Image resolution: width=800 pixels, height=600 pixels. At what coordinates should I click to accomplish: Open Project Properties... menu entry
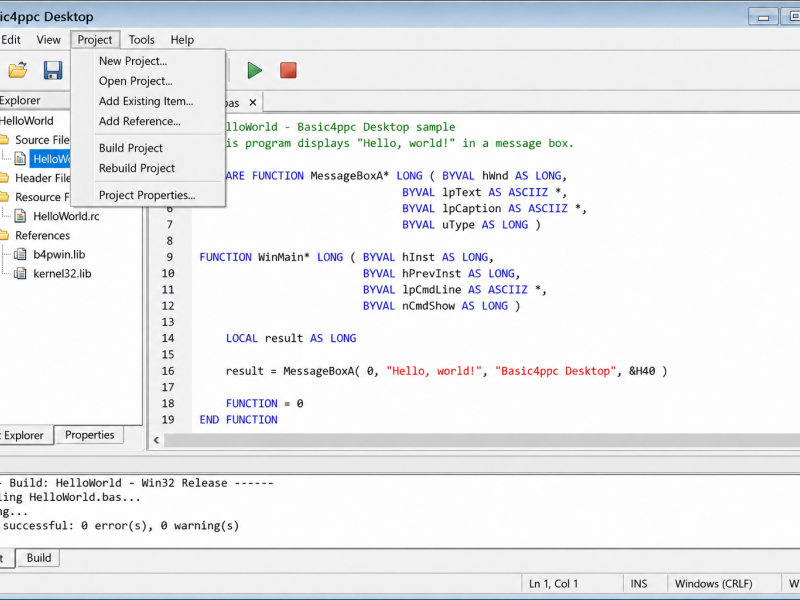click(x=148, y=195)
